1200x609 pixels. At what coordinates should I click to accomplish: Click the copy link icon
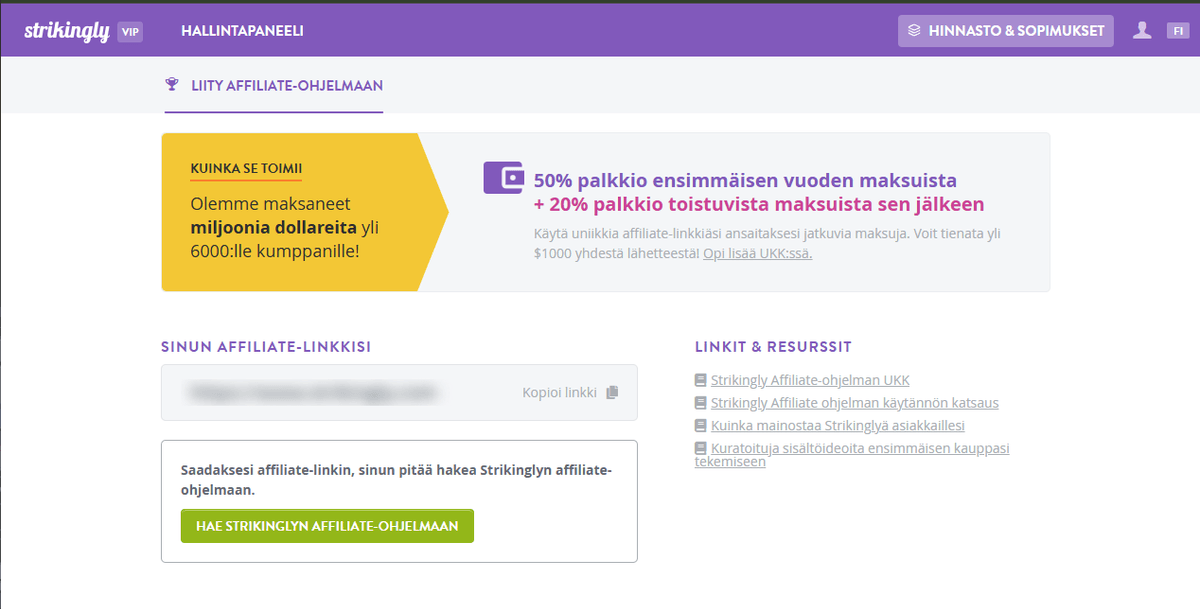pyautogui.click(x=612, y=393)
